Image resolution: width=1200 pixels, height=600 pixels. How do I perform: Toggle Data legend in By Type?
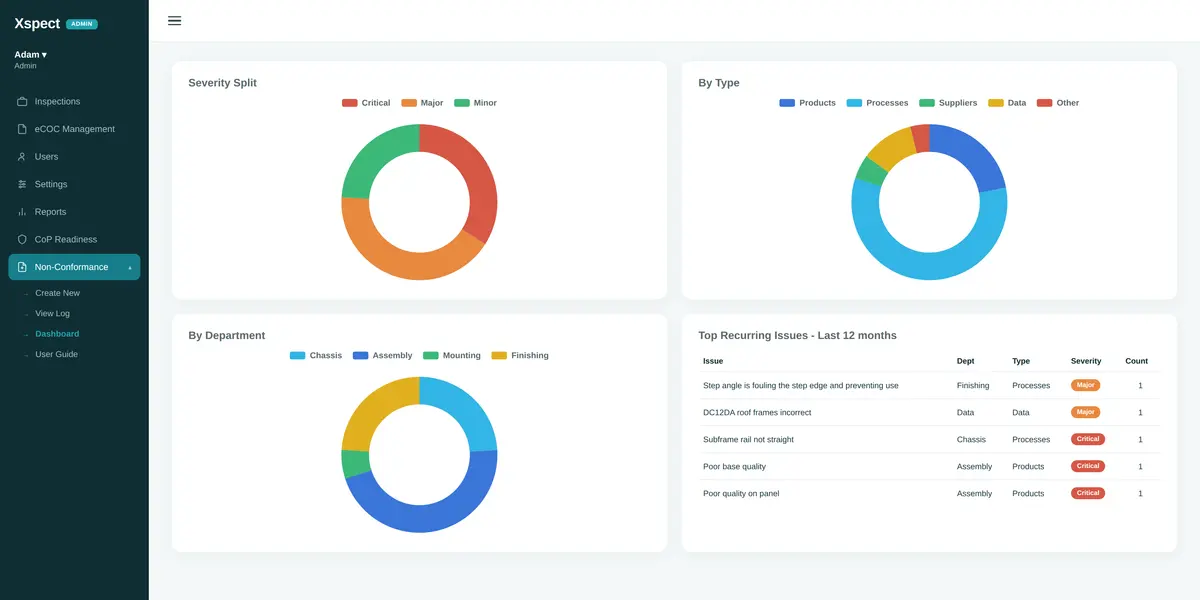click(1007, 103)
